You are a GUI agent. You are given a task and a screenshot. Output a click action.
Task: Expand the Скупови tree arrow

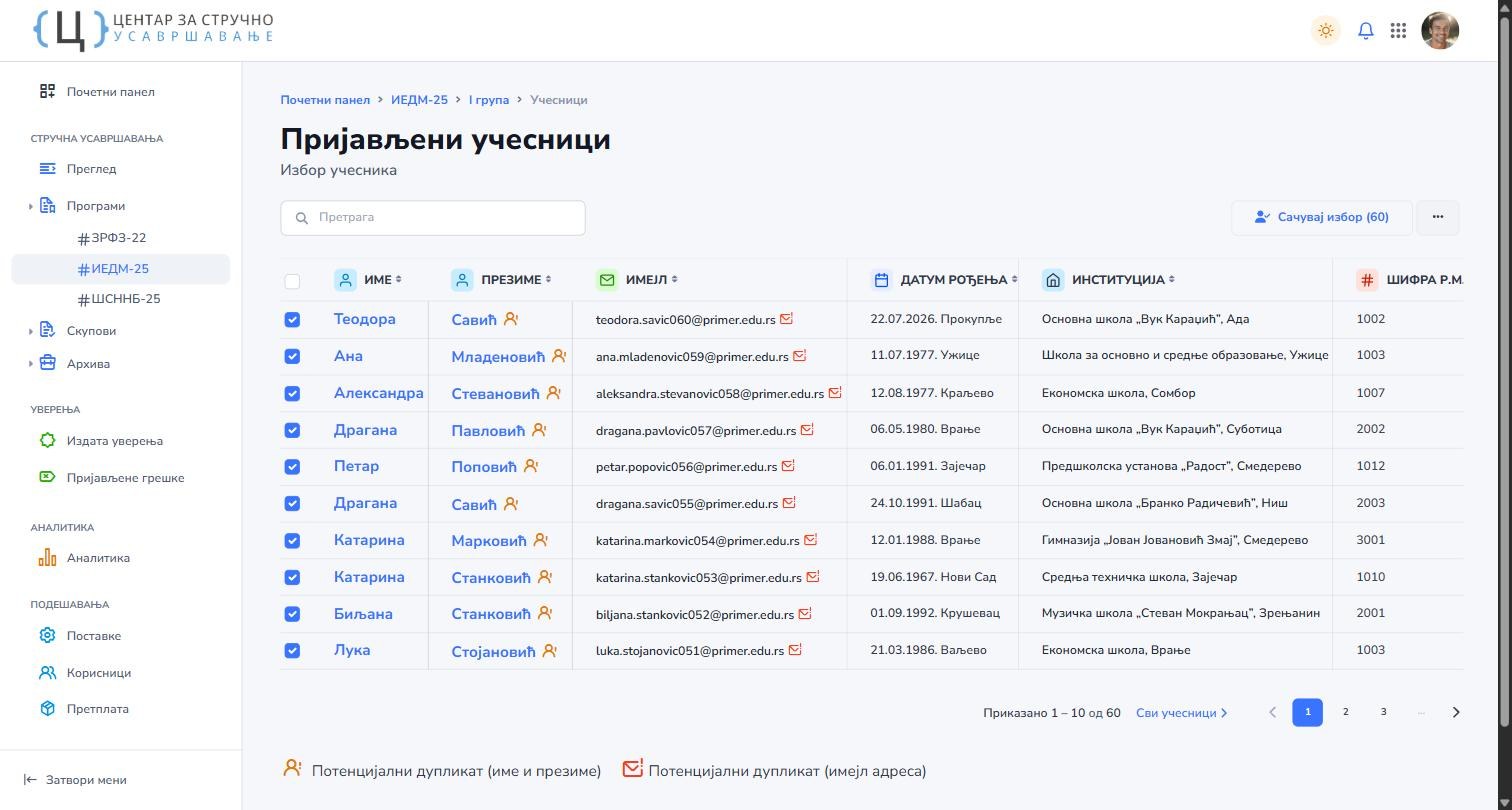tap(31, 331)
